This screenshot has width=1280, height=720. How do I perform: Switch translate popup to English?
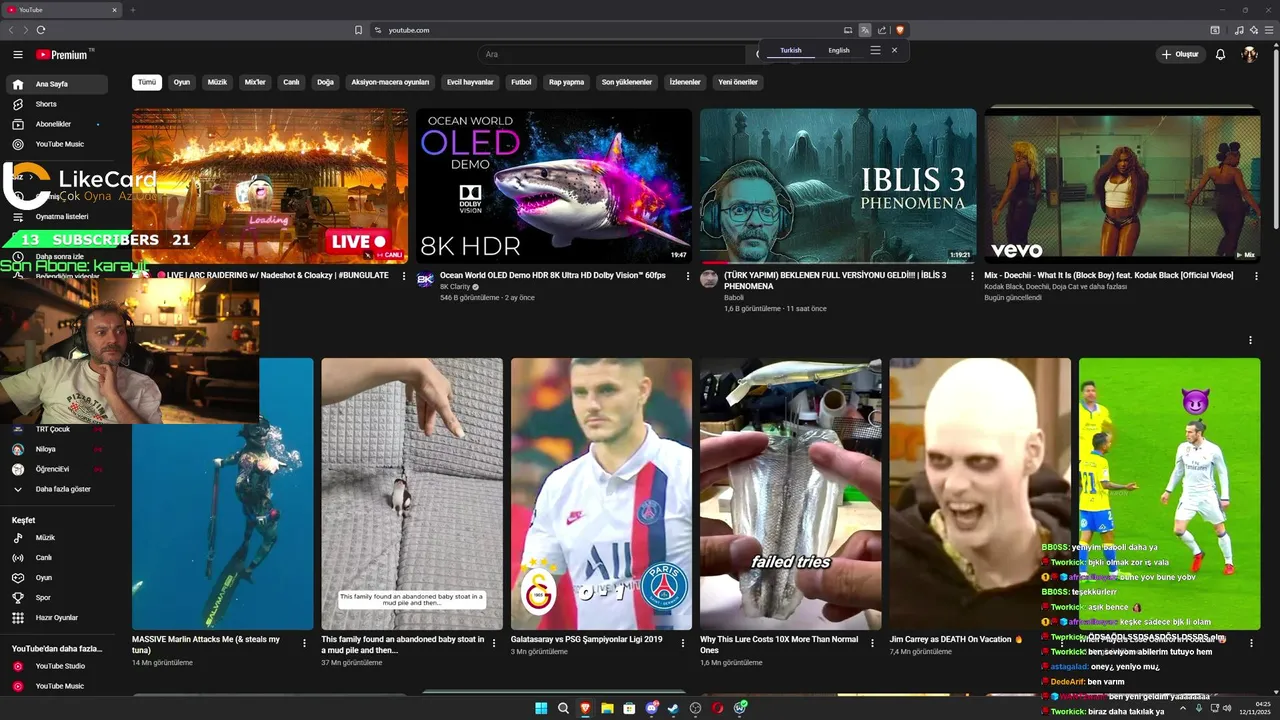pos(839,50)
